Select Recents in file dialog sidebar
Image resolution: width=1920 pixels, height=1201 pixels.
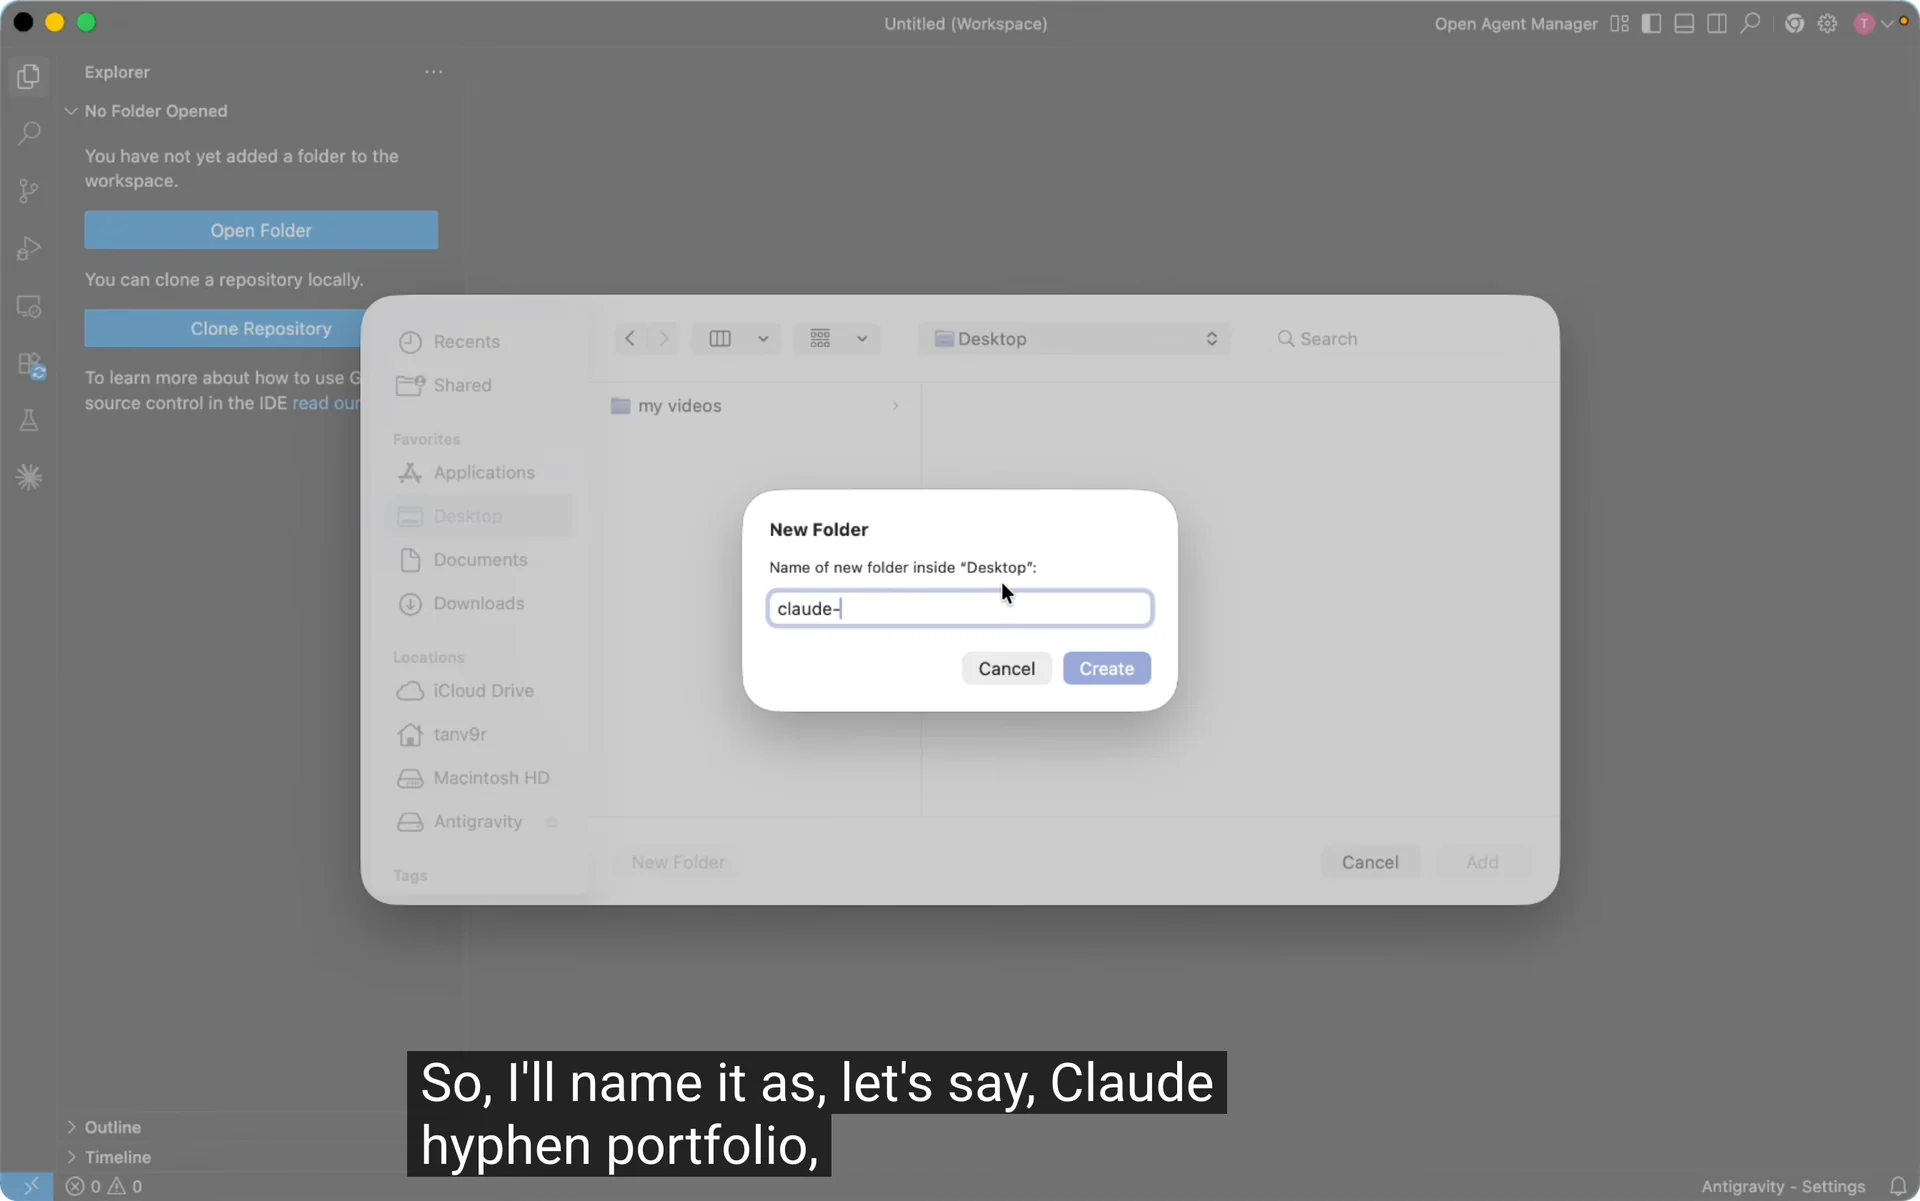point(465,342)
